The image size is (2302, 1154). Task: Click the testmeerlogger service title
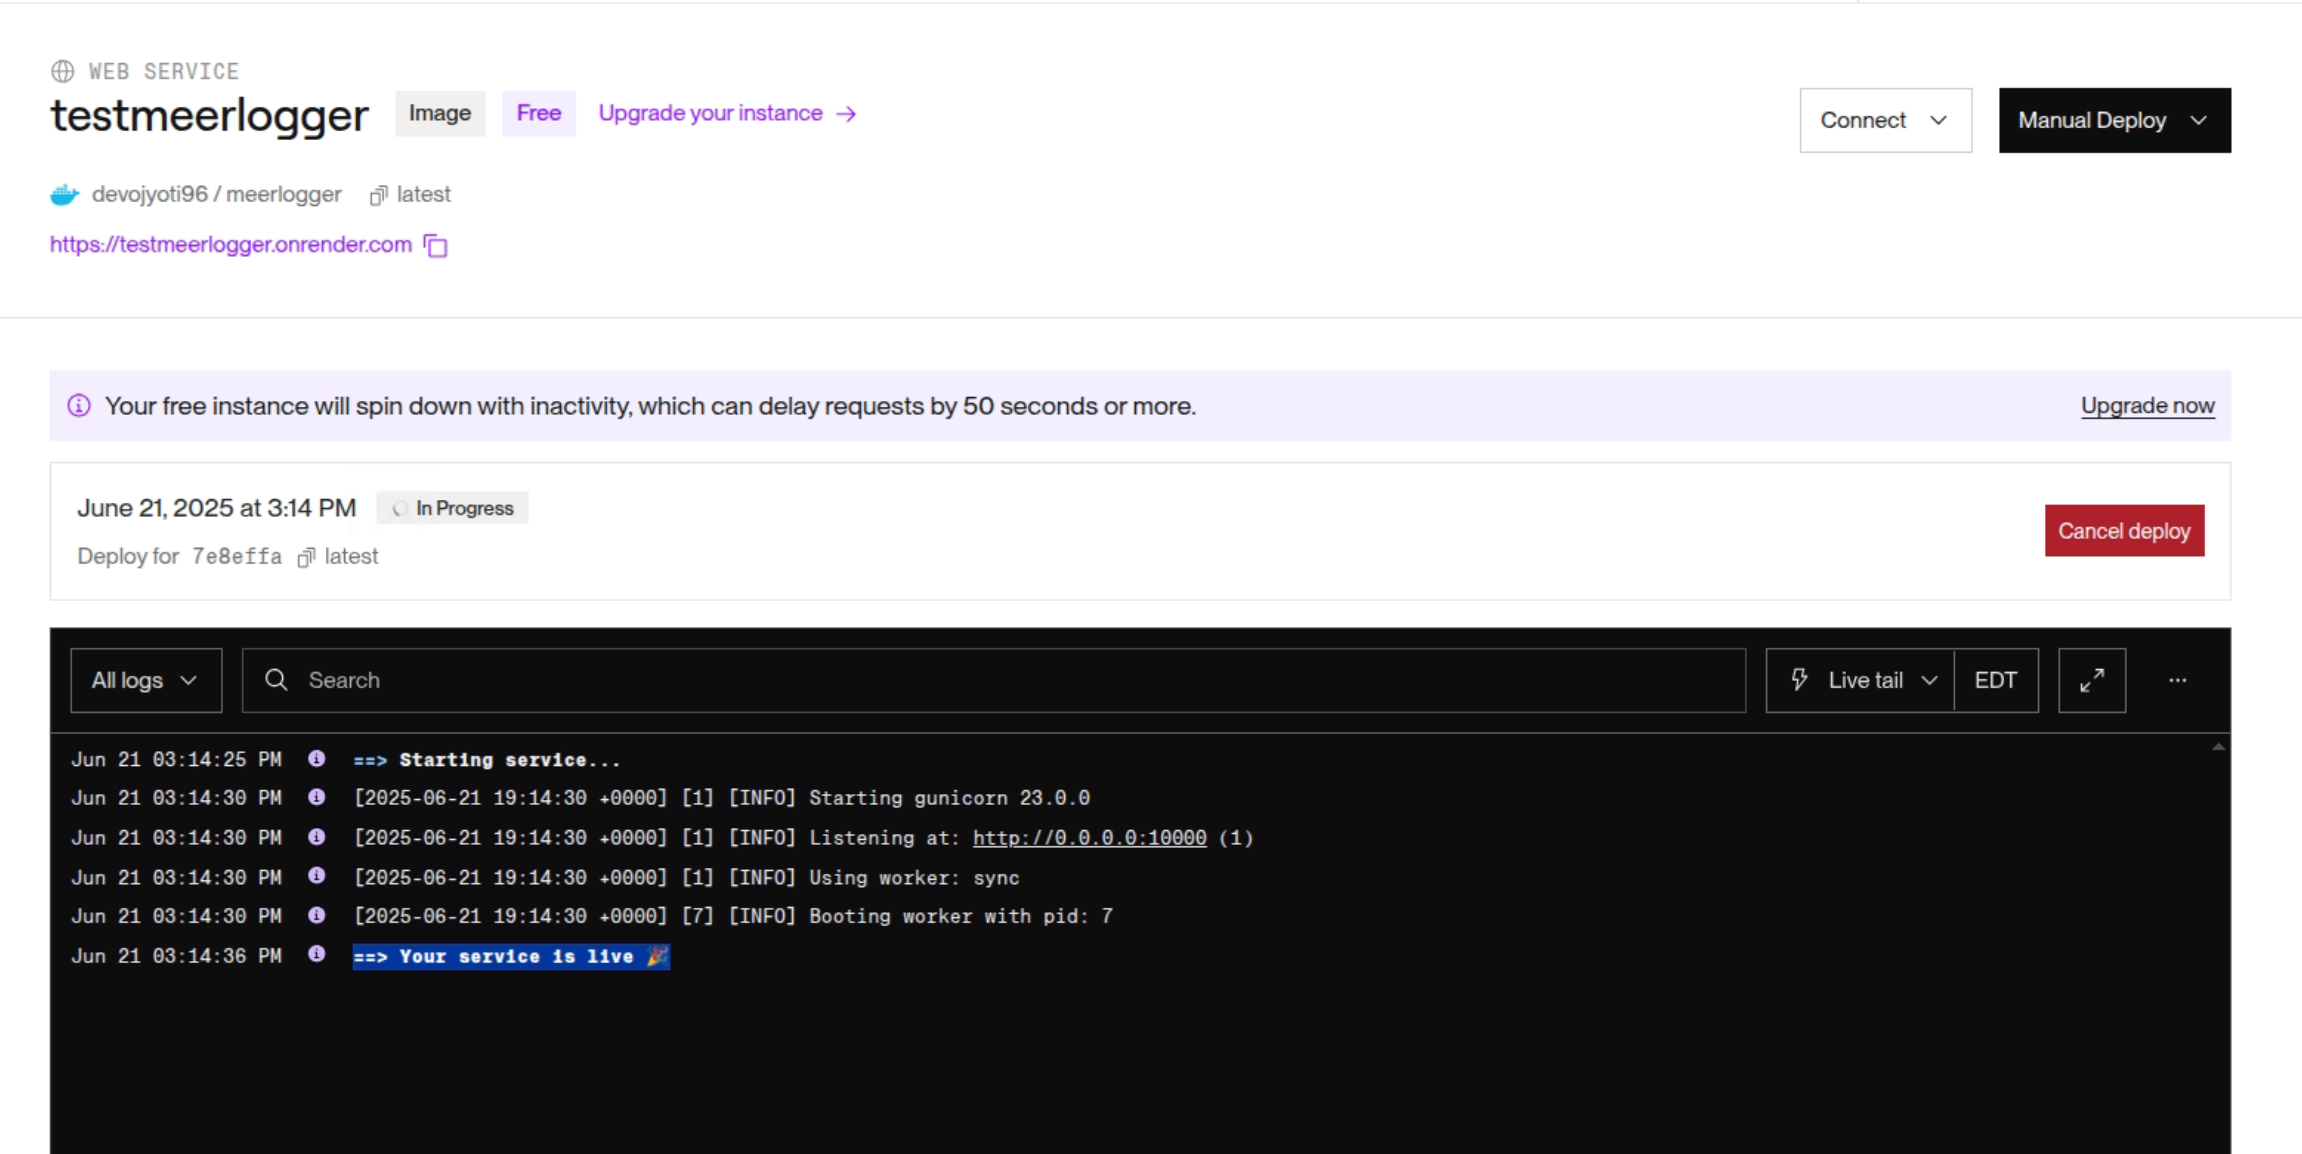(x=210, y=116)
